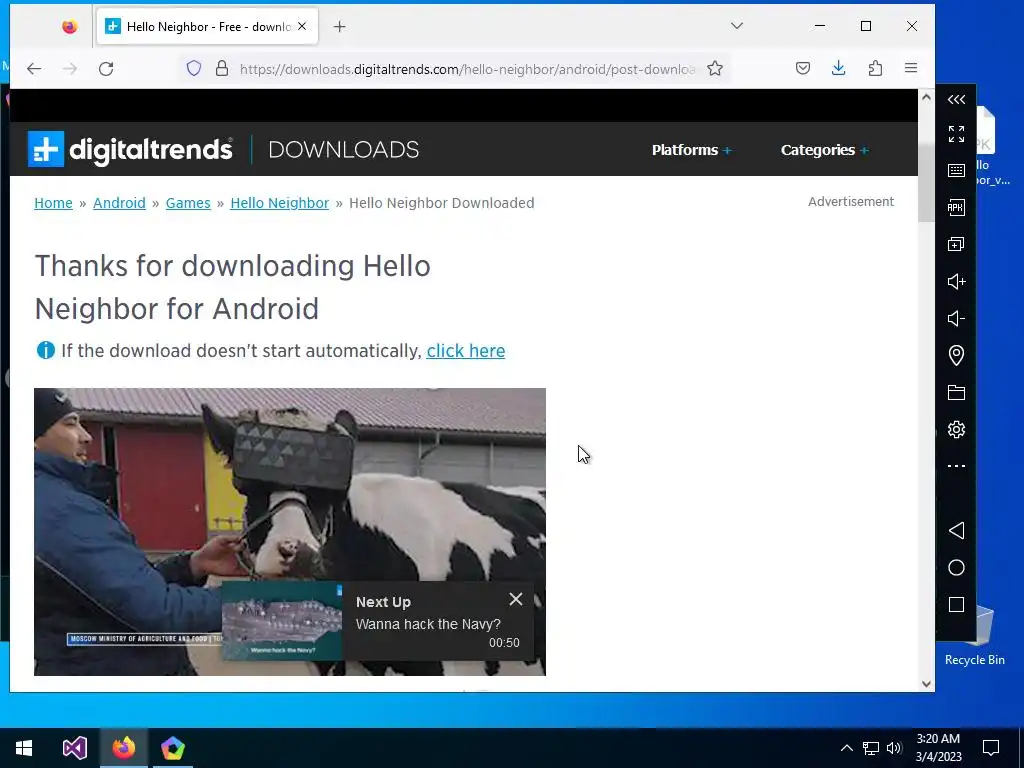This screenshot has width=1024, height=768.
Task: Click the Firefox View icon
Action: point(69,27)
